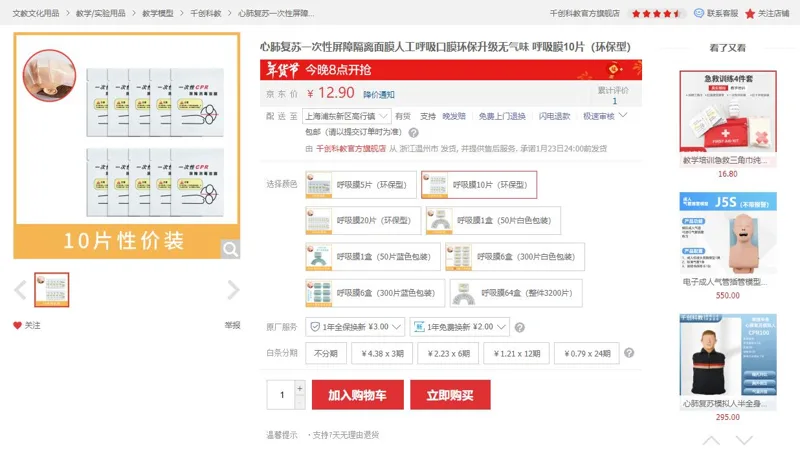The image size is (800, 451).
Task: Click the heart 关注 icon under the gallery
Action: tap(17, 325)
